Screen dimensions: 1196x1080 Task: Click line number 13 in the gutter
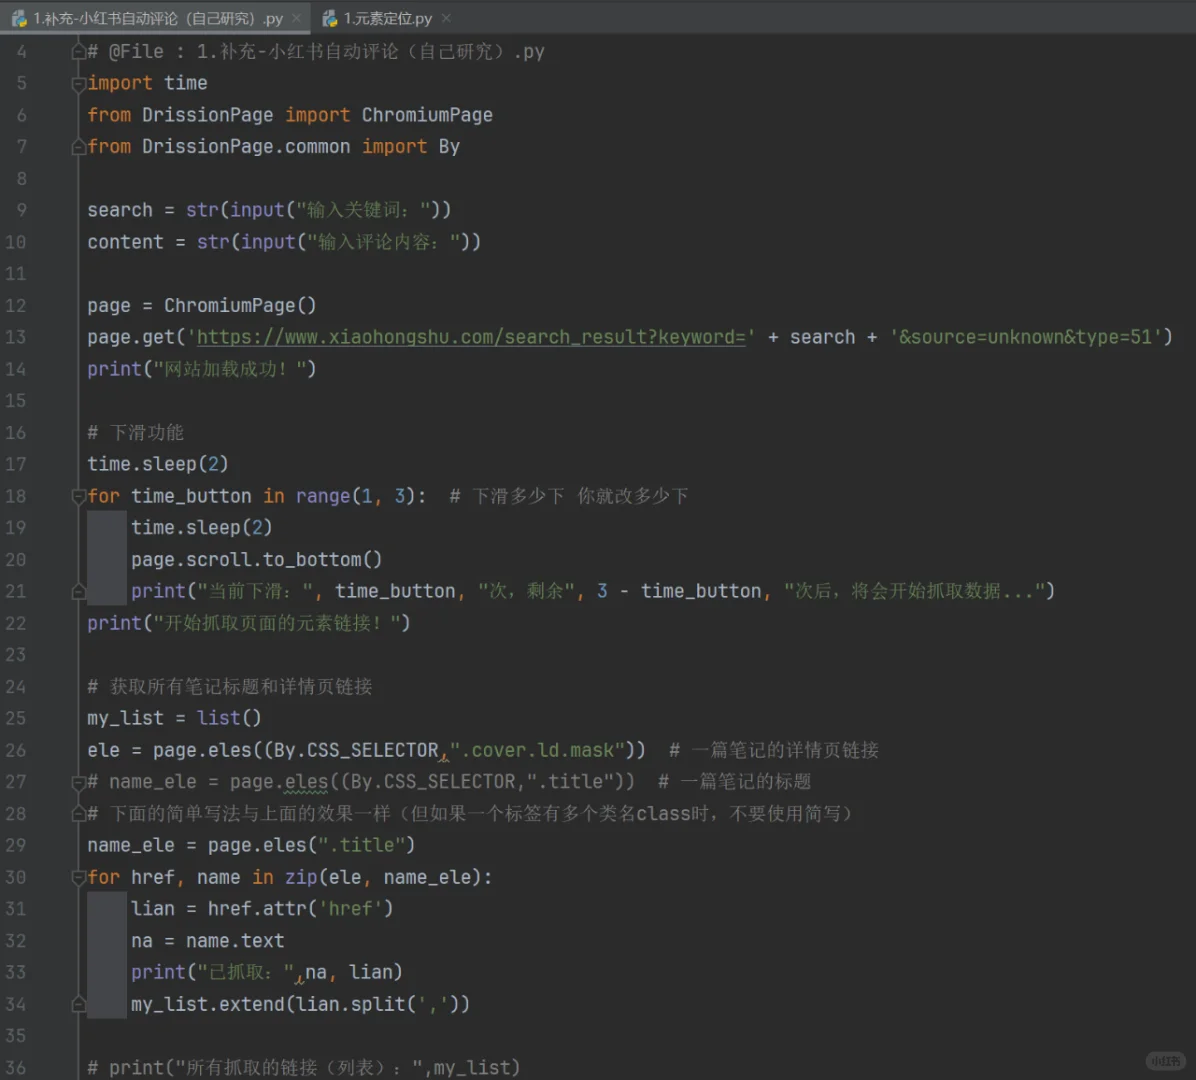[x=16, y=337]
